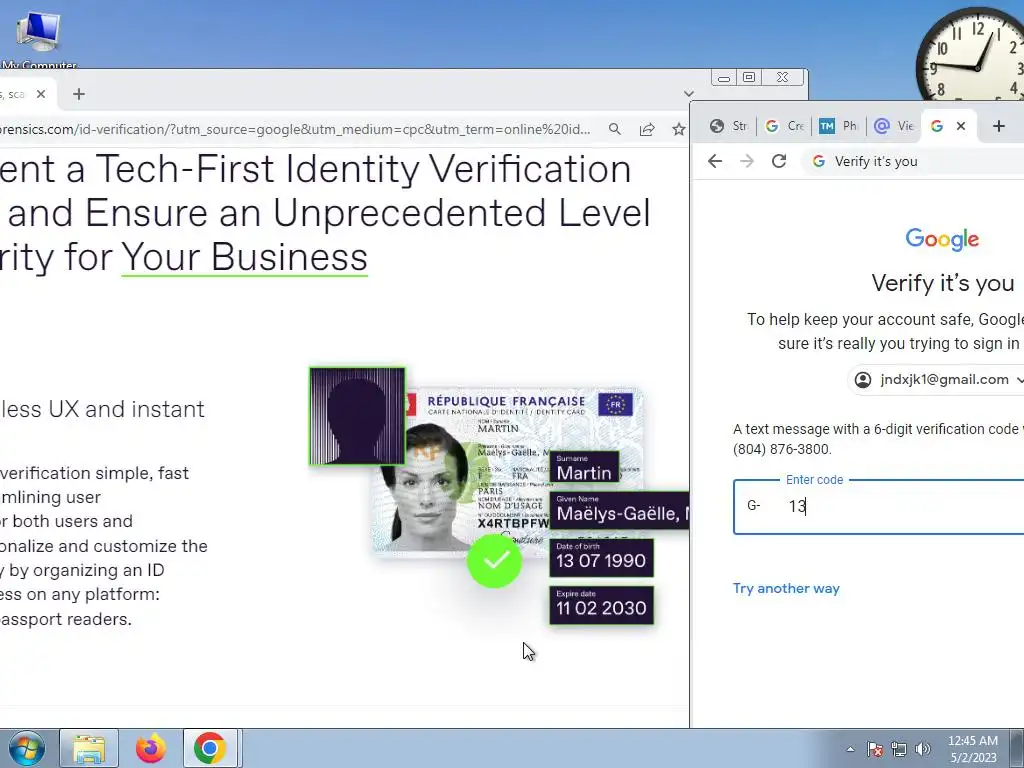
Task: Close the active Google tab in right browser
Action: pos(961,125)
